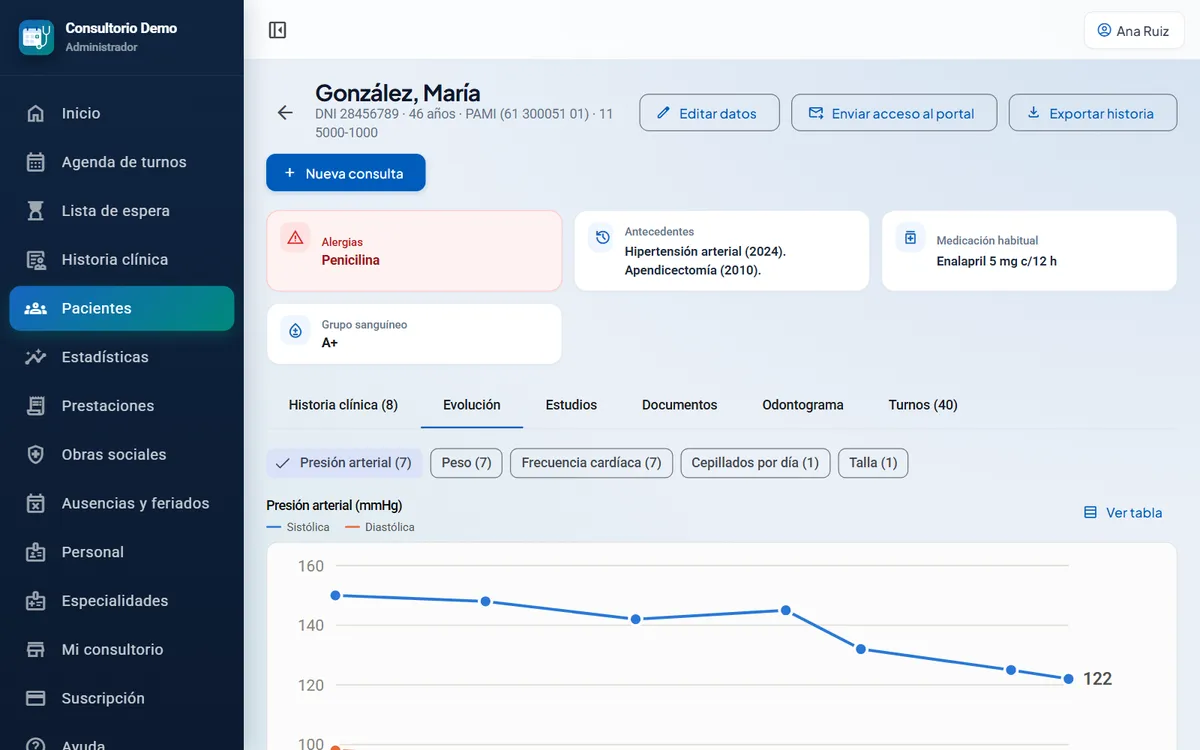Select the Talla (1) filter chip
The image size is (1200, 750).
pos(873,463)
